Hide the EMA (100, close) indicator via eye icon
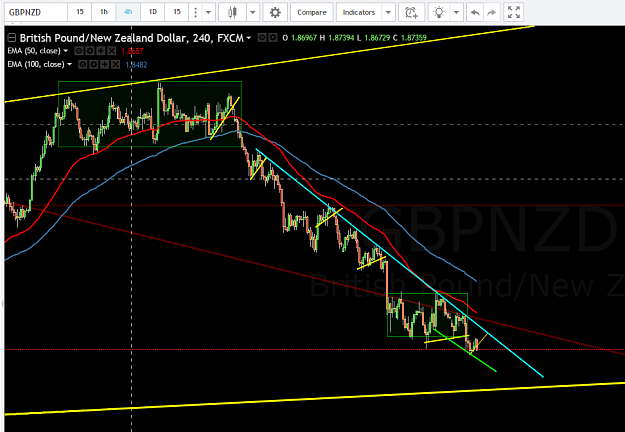Viewport: 625px width, 432px height. 83,65
